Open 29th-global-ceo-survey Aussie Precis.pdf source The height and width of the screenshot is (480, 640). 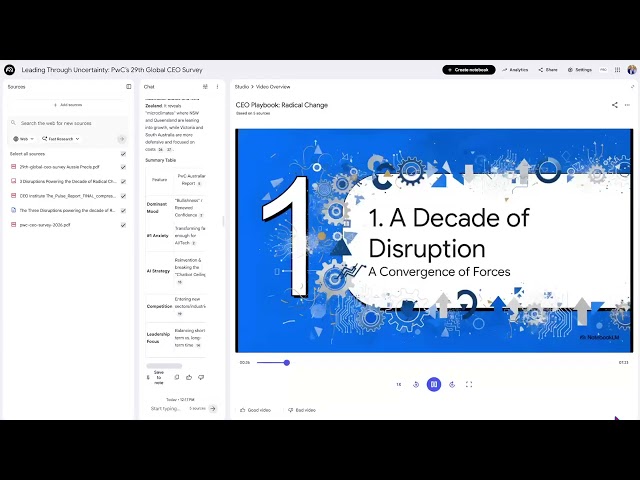(60, 167)
